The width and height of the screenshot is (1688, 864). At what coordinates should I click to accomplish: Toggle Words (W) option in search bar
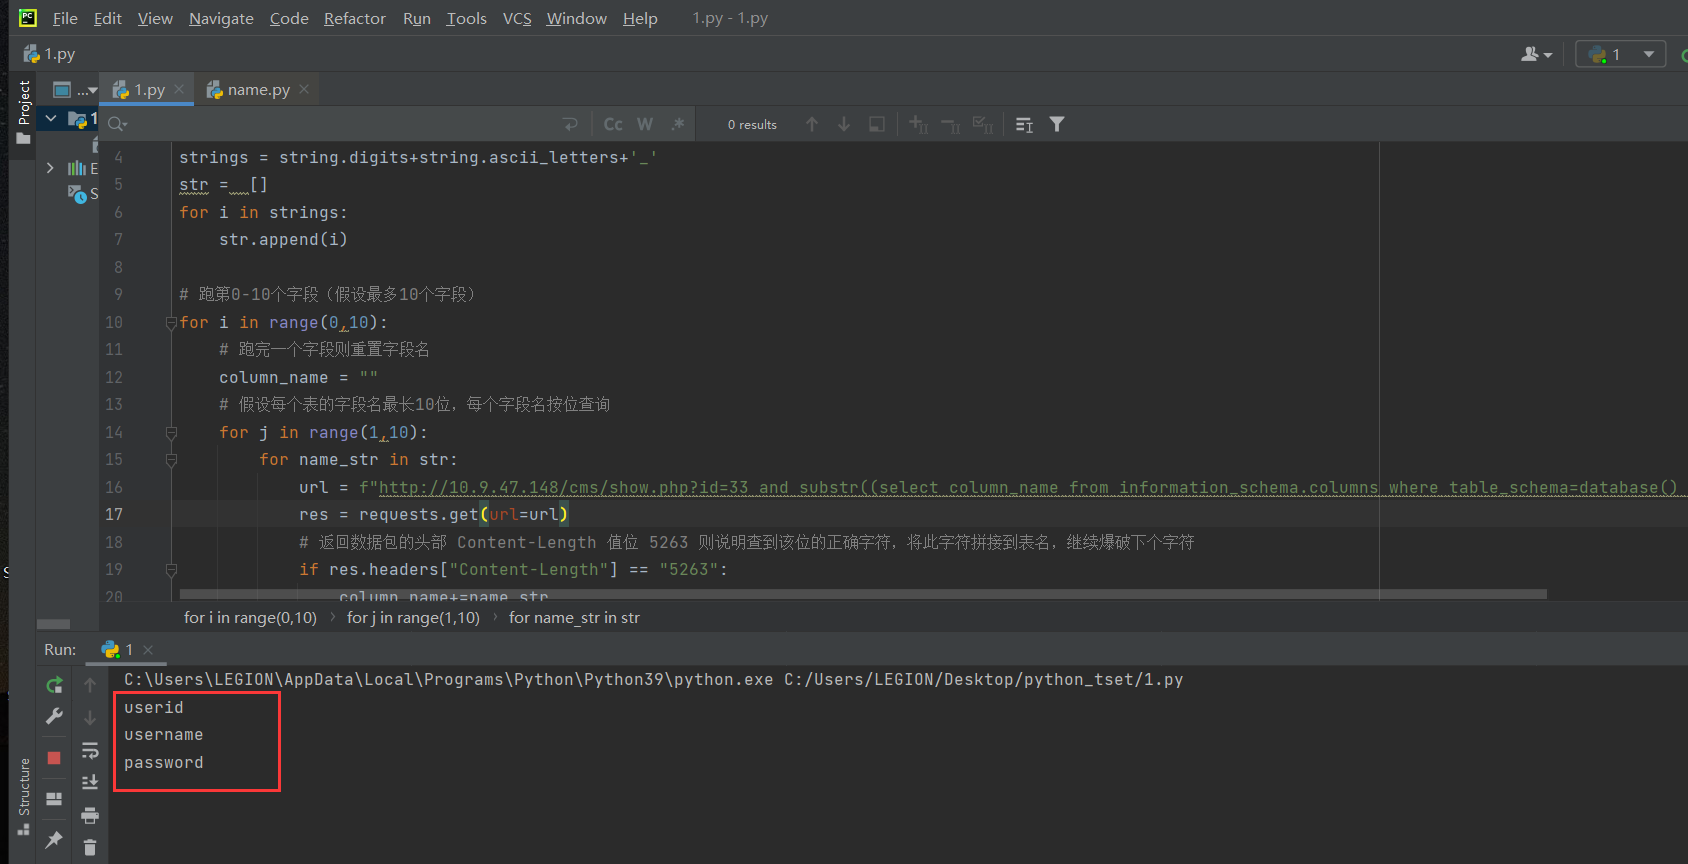(x=645, y=124)
